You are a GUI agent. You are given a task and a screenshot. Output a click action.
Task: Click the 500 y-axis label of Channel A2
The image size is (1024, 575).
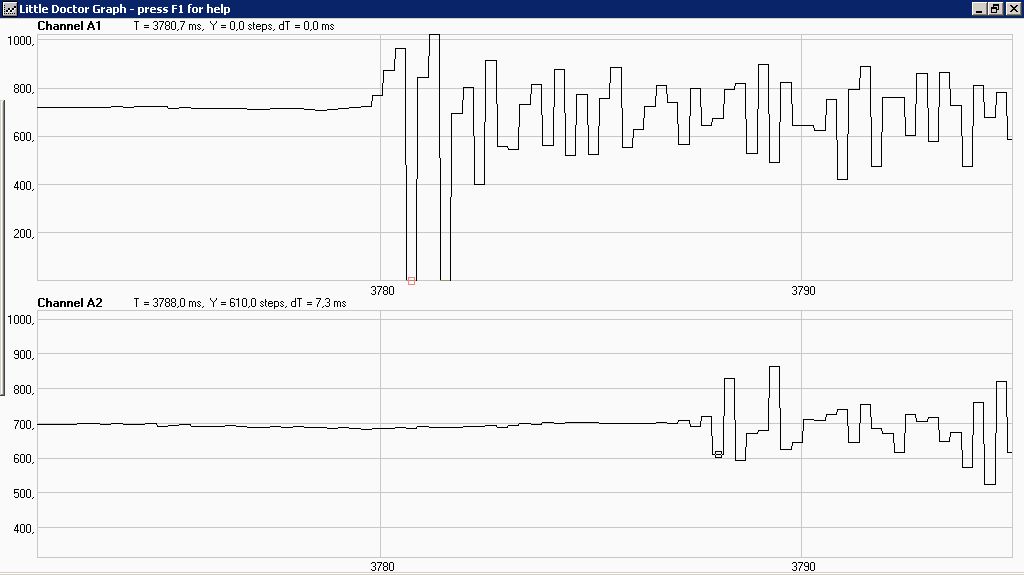(21, 494)
